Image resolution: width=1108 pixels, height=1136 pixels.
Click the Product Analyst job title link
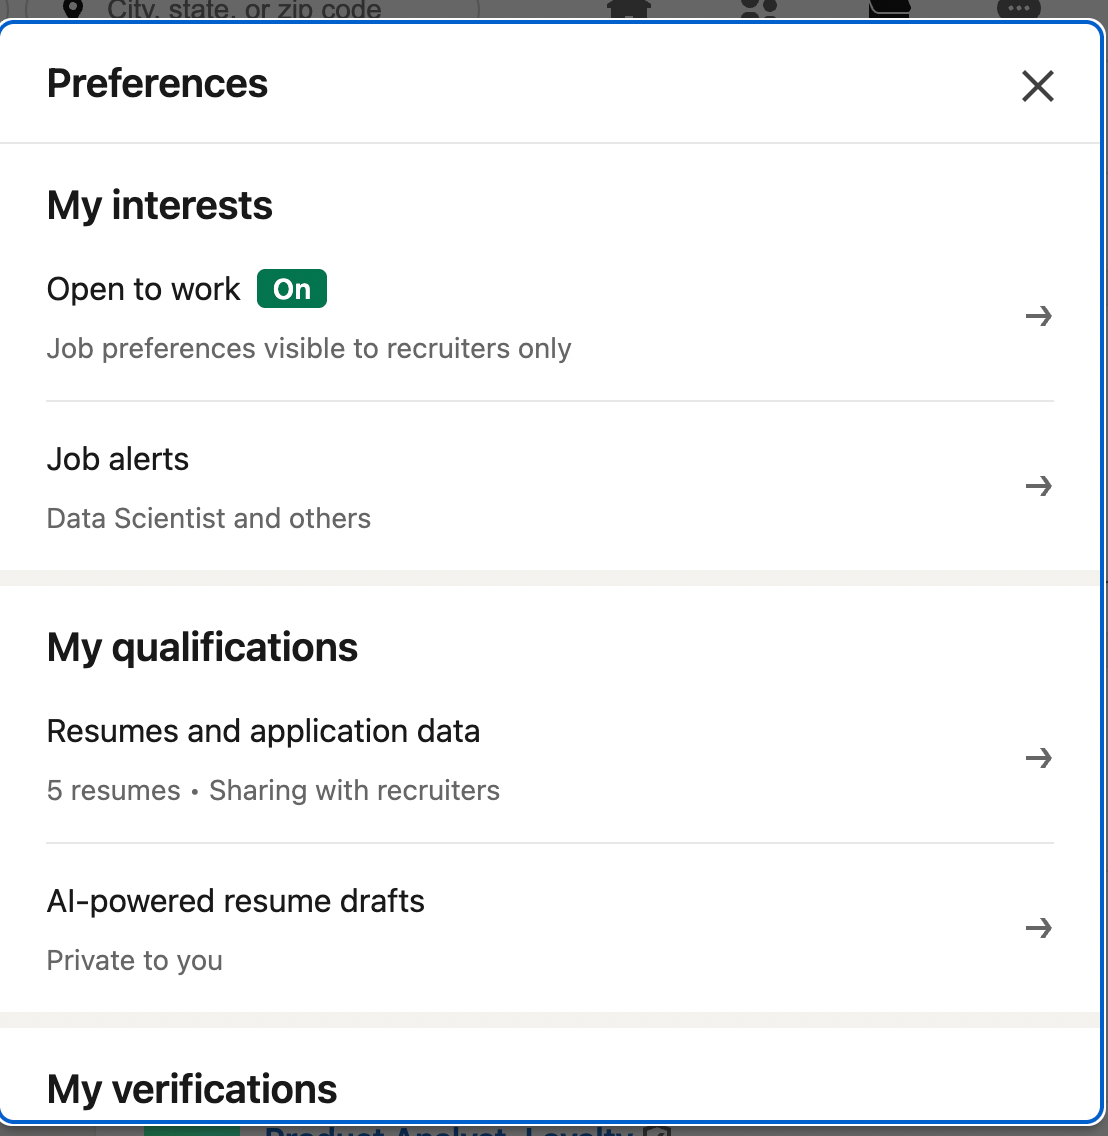(450, 1130)
